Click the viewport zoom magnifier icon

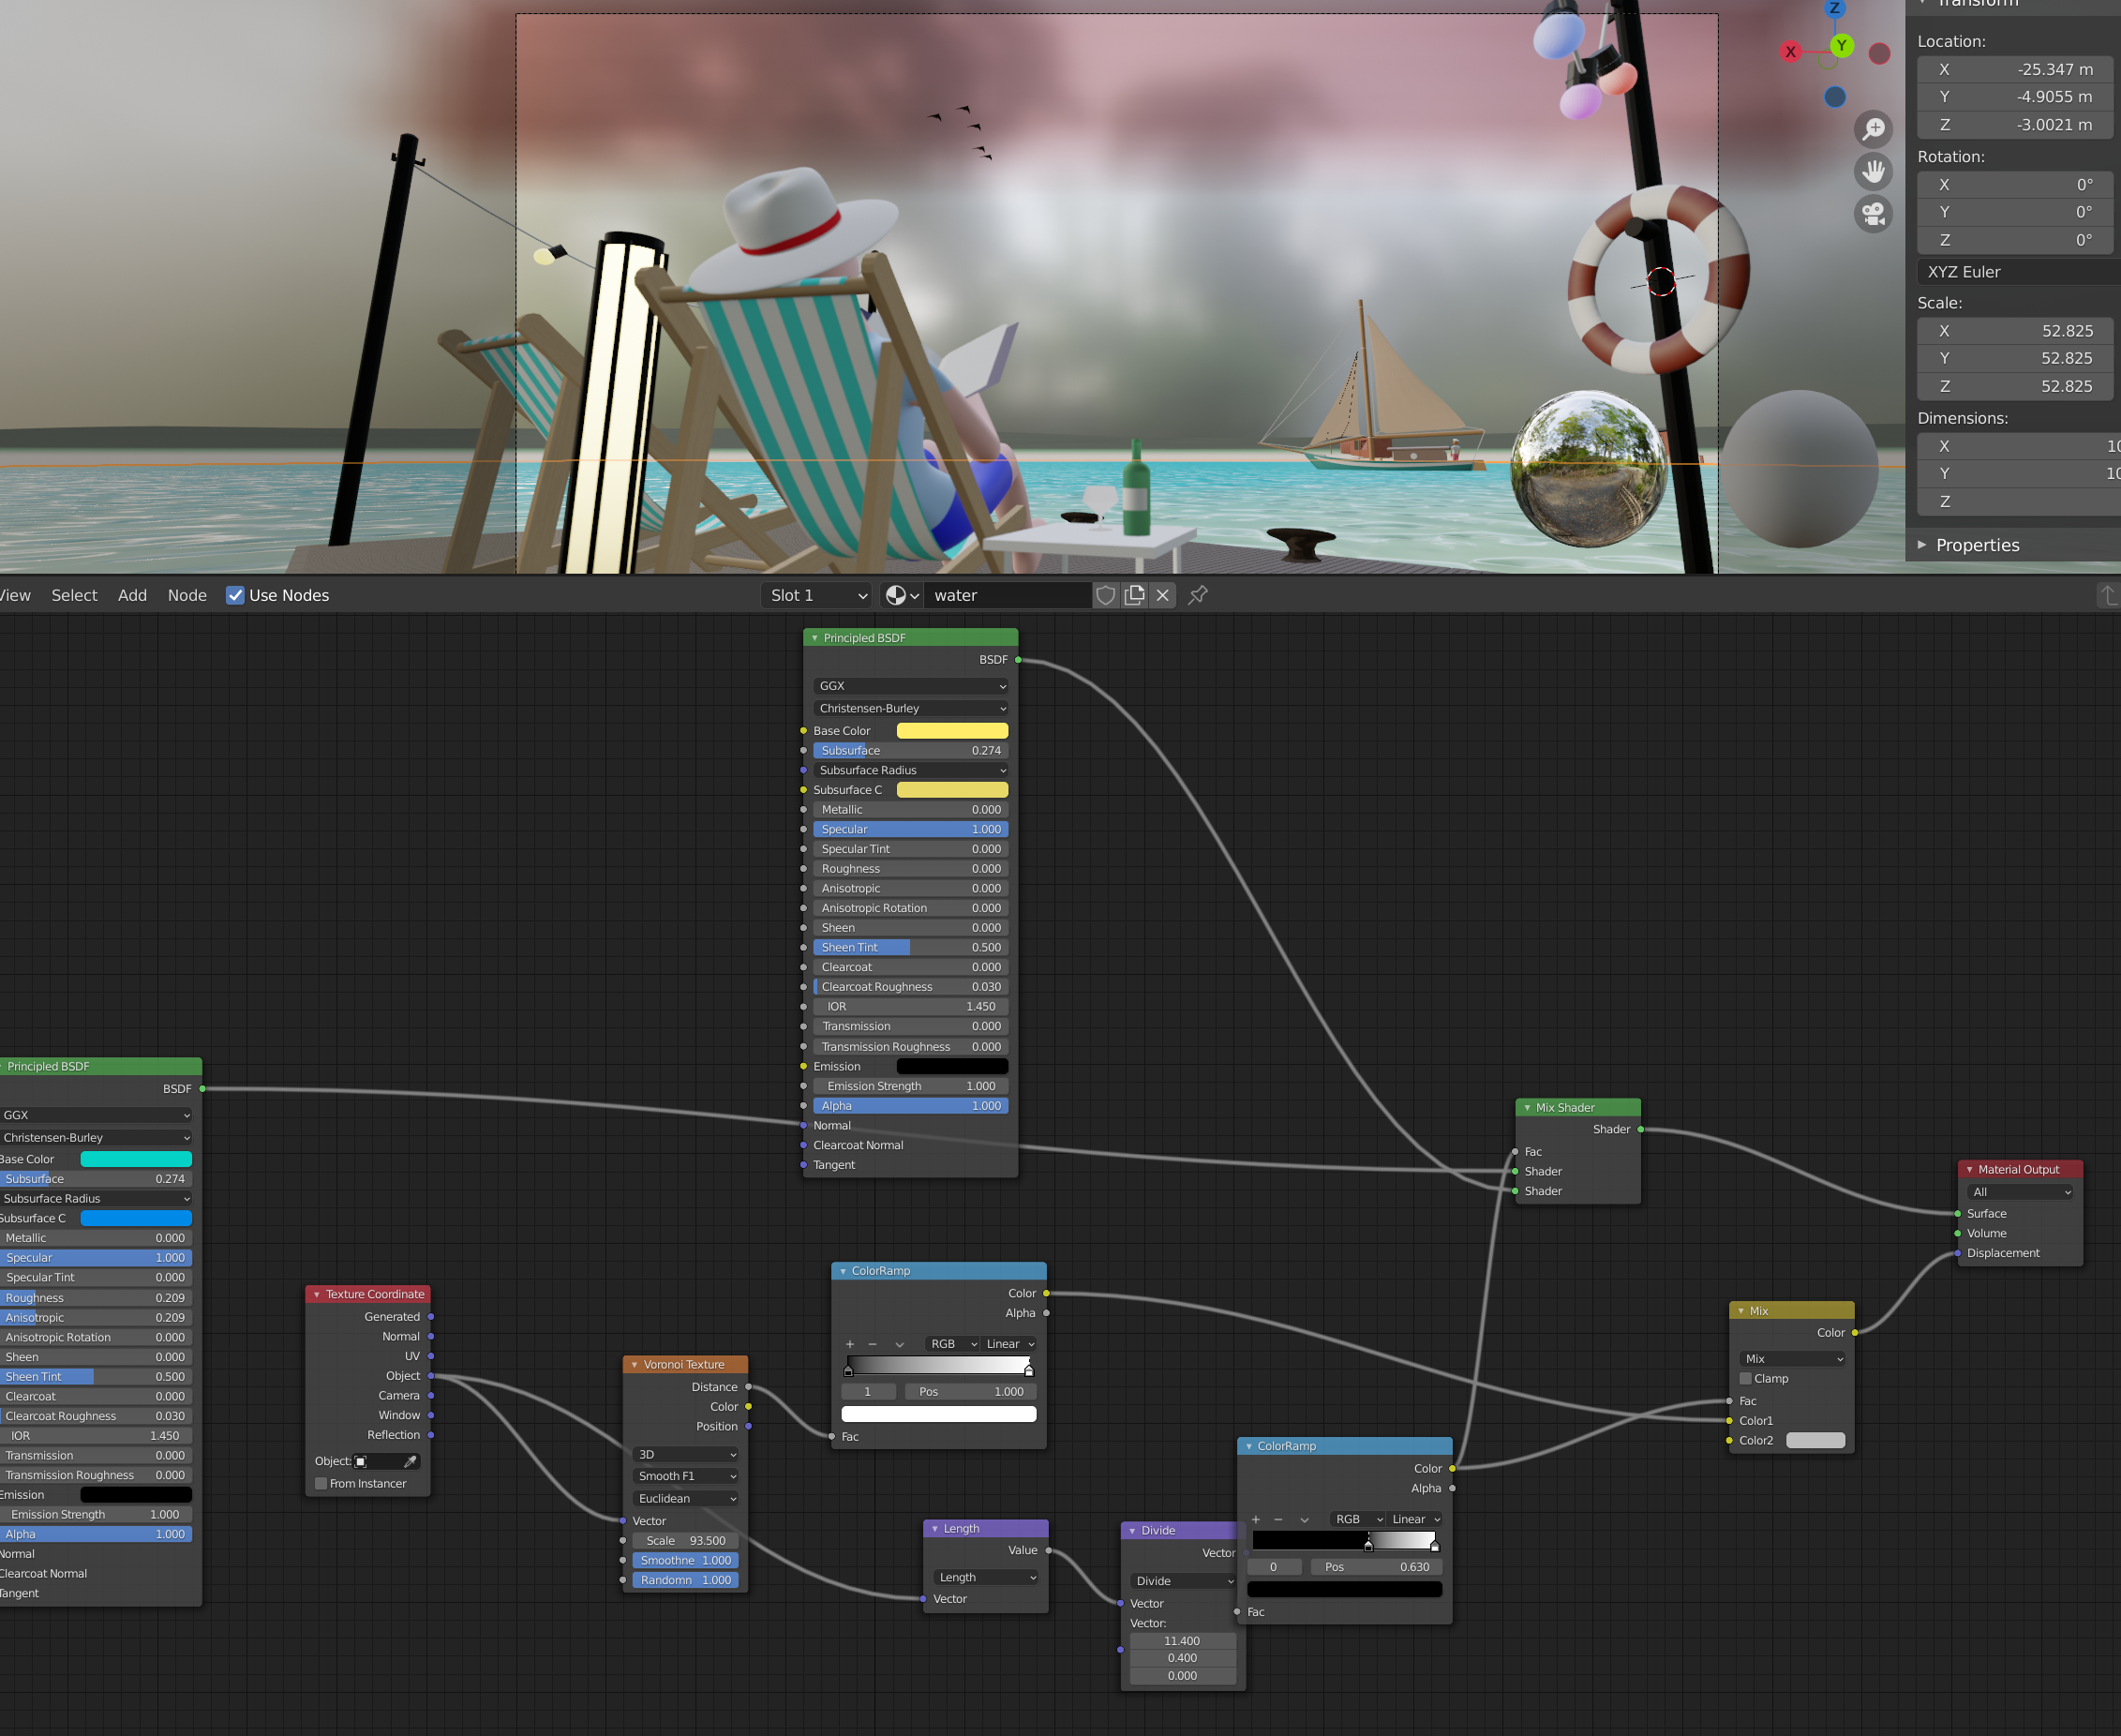point(1873,130)
